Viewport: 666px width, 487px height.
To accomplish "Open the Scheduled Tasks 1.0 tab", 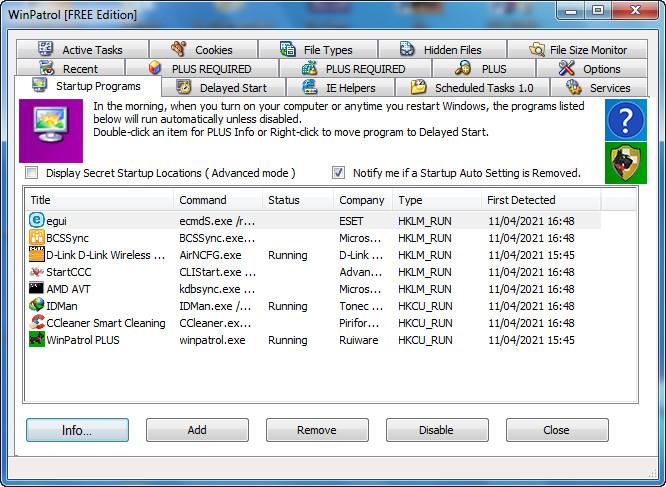I will tap(472, 87).
